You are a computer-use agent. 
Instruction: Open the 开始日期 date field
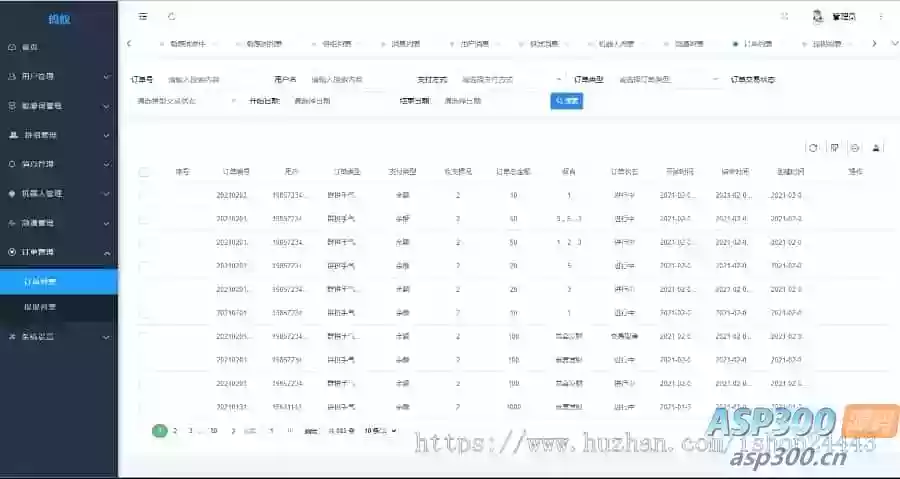point(342,101)
